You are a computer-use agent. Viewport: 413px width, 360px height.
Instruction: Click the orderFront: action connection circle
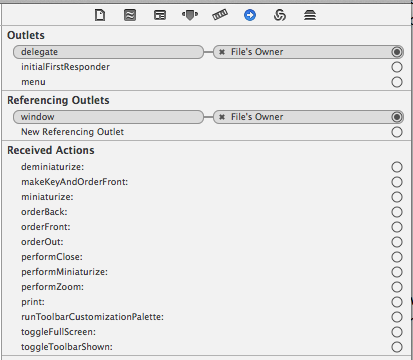(397, 227)
